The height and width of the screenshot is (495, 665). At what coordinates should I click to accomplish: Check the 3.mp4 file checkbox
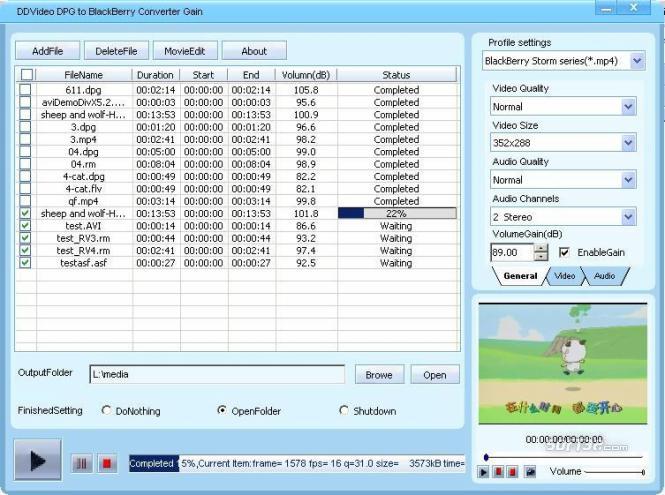click(25, 139)
